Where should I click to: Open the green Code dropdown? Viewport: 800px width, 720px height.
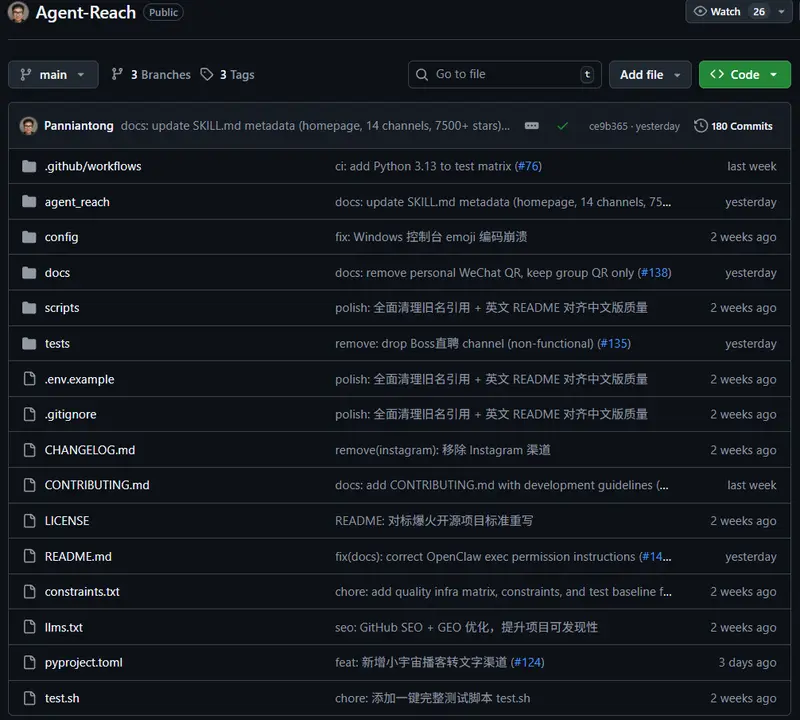pyautogui.click(x=744, y=75)
